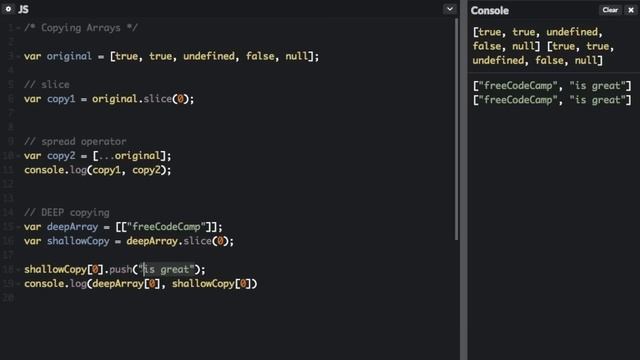Click the "// slice" comment
This screenshot has width=640, height=360.
47,85
